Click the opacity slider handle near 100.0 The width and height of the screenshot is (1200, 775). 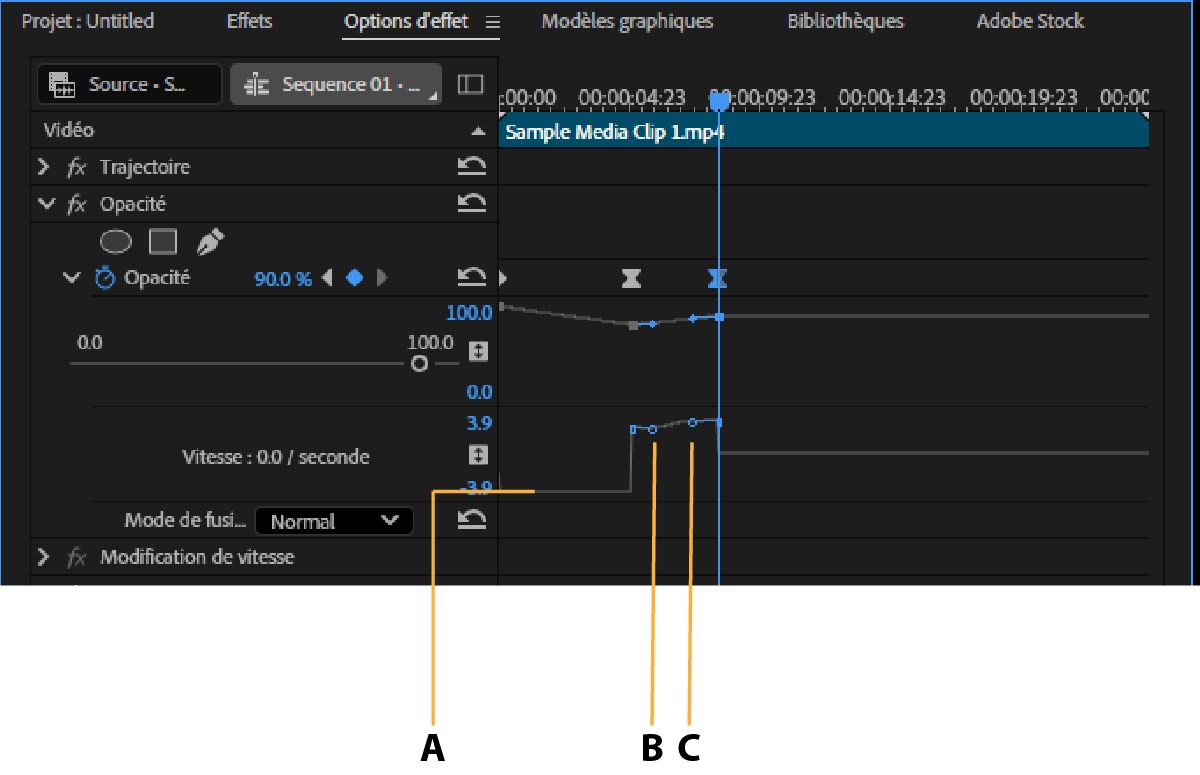click(x=420, y=365)
